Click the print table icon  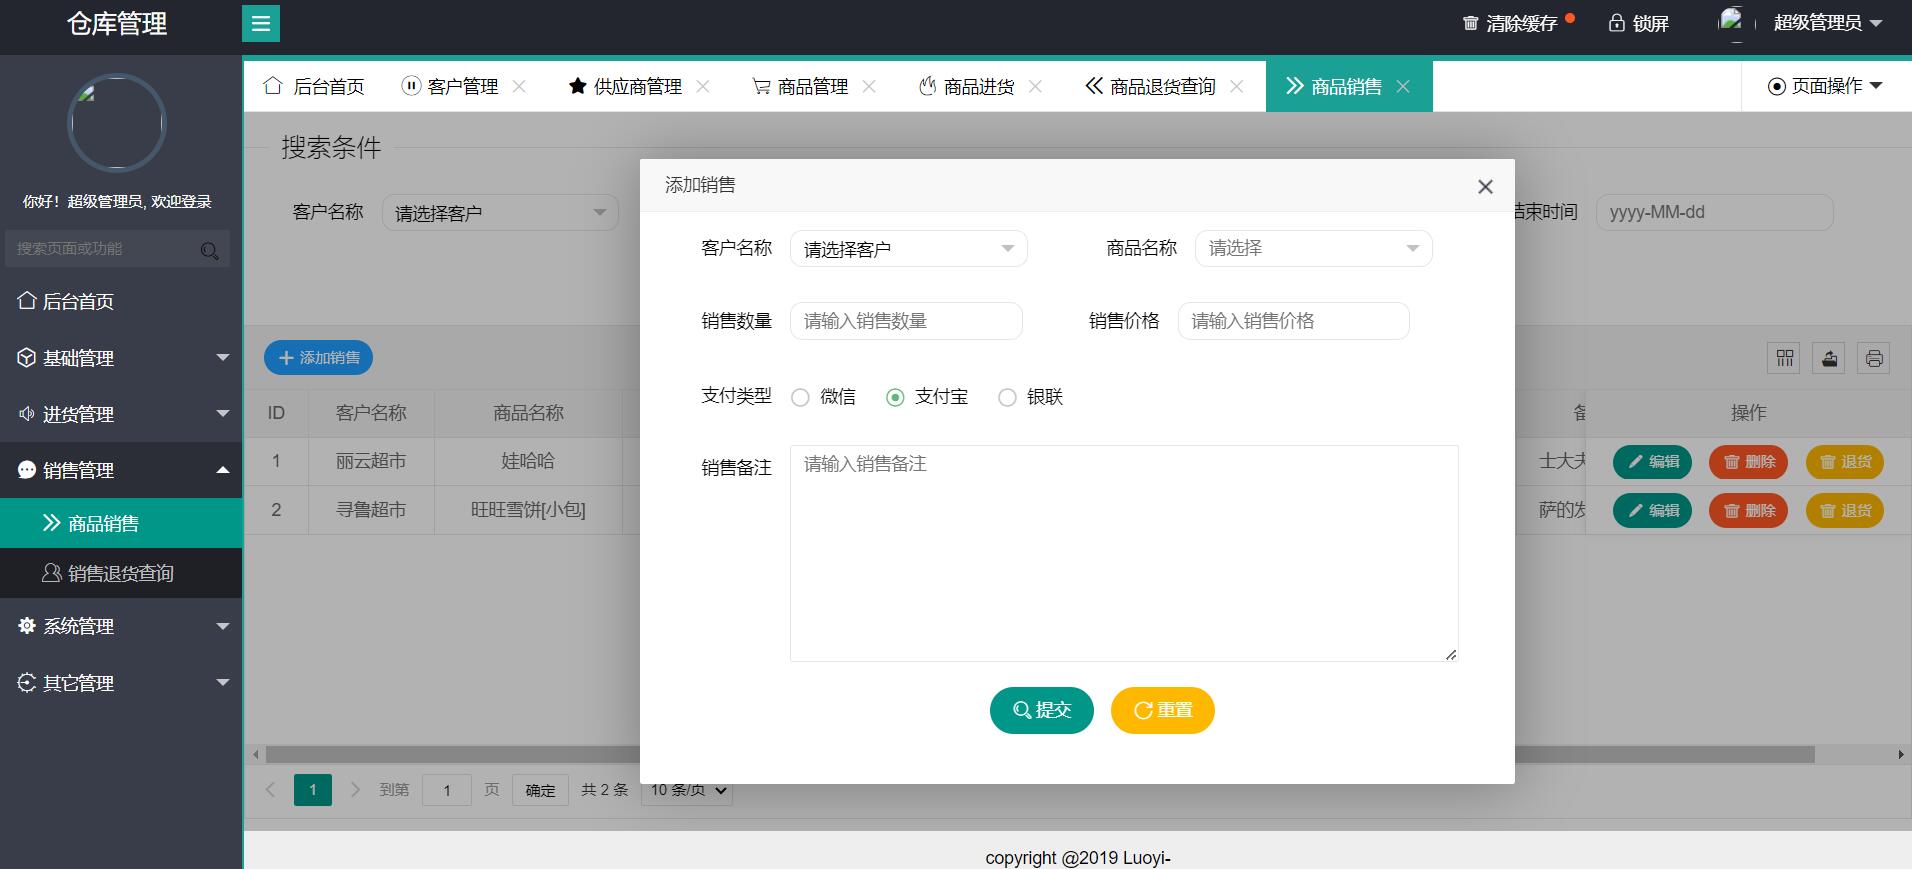(1874, 358)
